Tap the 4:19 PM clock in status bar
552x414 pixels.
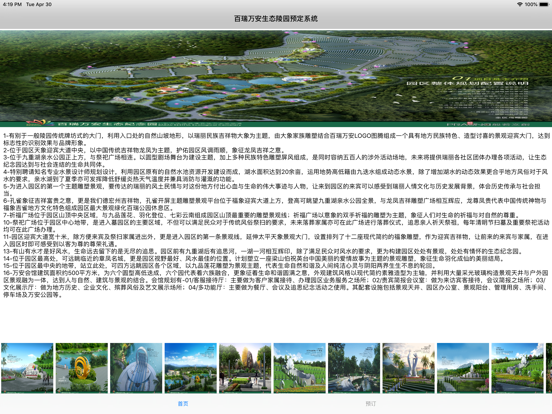pos(12,4)
